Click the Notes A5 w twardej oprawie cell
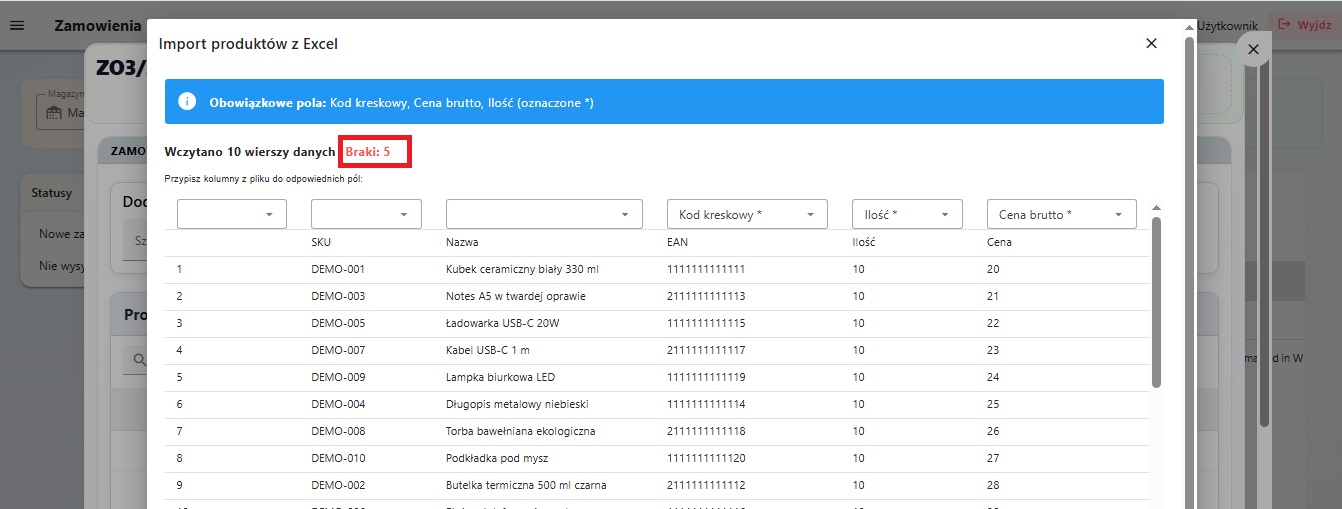1342x509 pixels. [x=516, y=296]
